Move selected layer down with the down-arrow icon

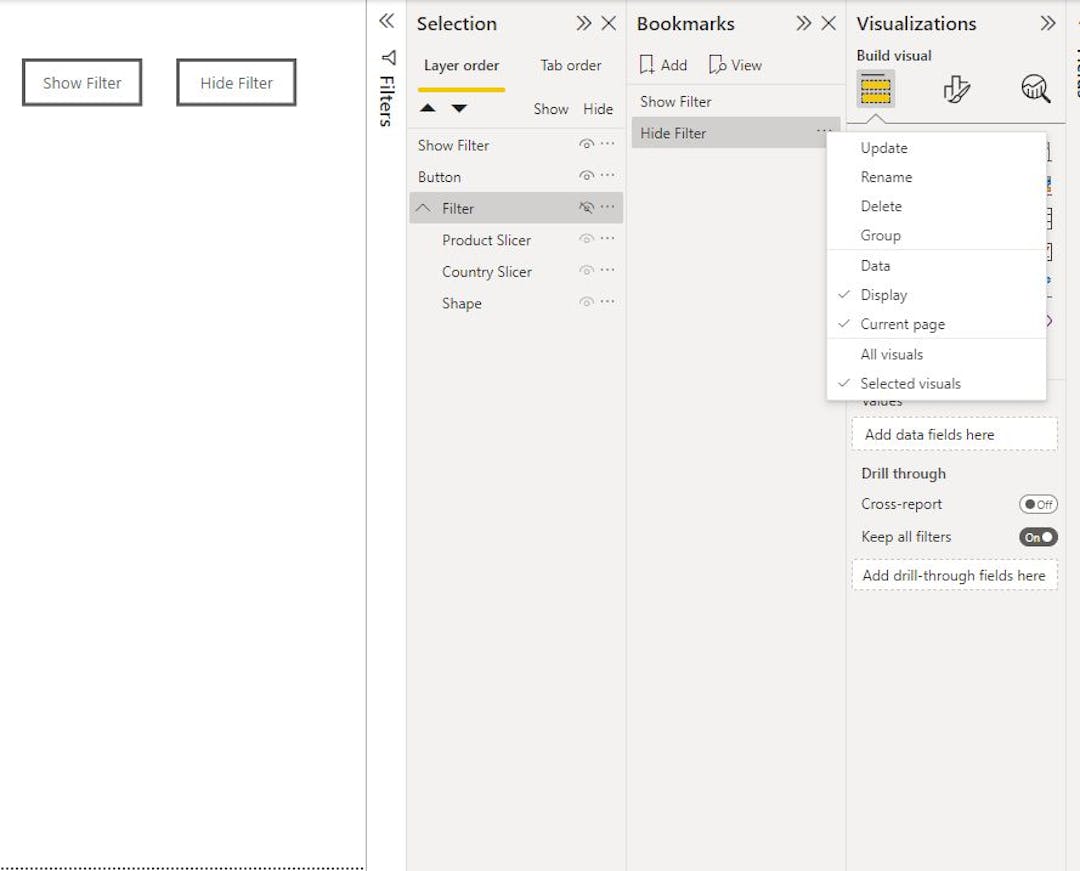tap(457, 109)
